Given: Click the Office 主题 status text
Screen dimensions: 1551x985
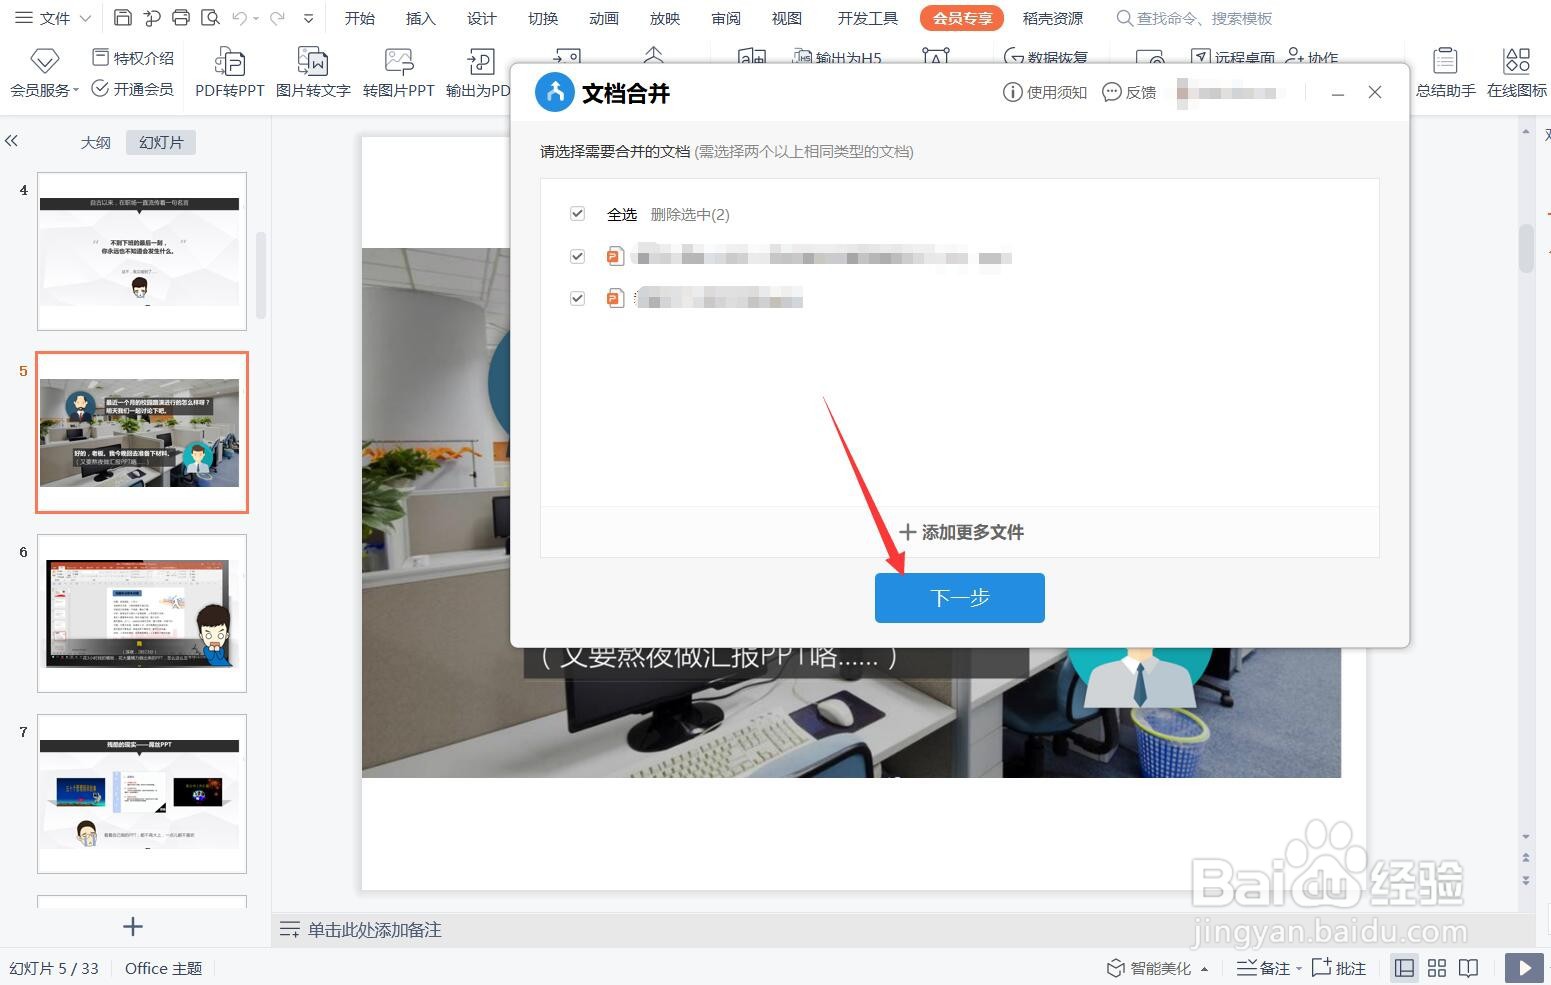Looking at the screenshot, I should 163,968.
